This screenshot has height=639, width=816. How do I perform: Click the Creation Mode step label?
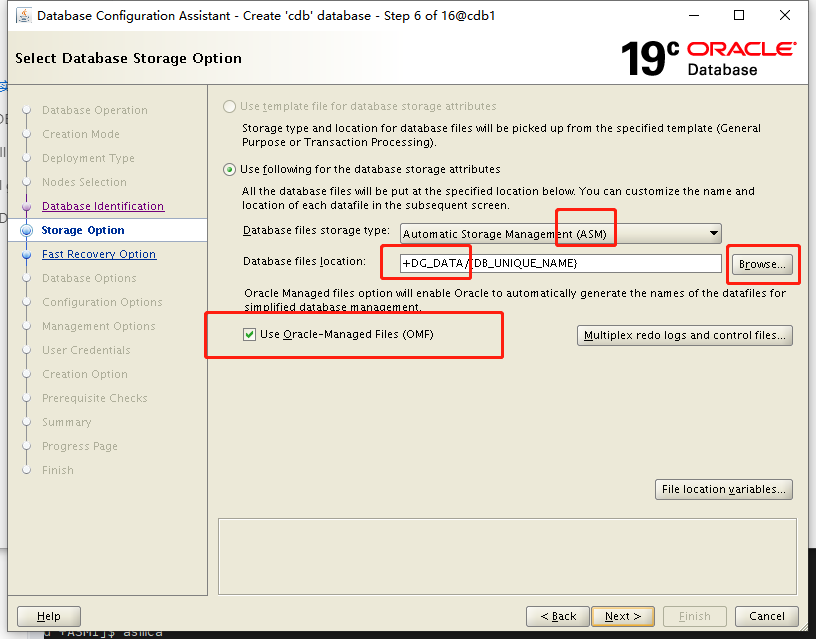click(81, 134)
